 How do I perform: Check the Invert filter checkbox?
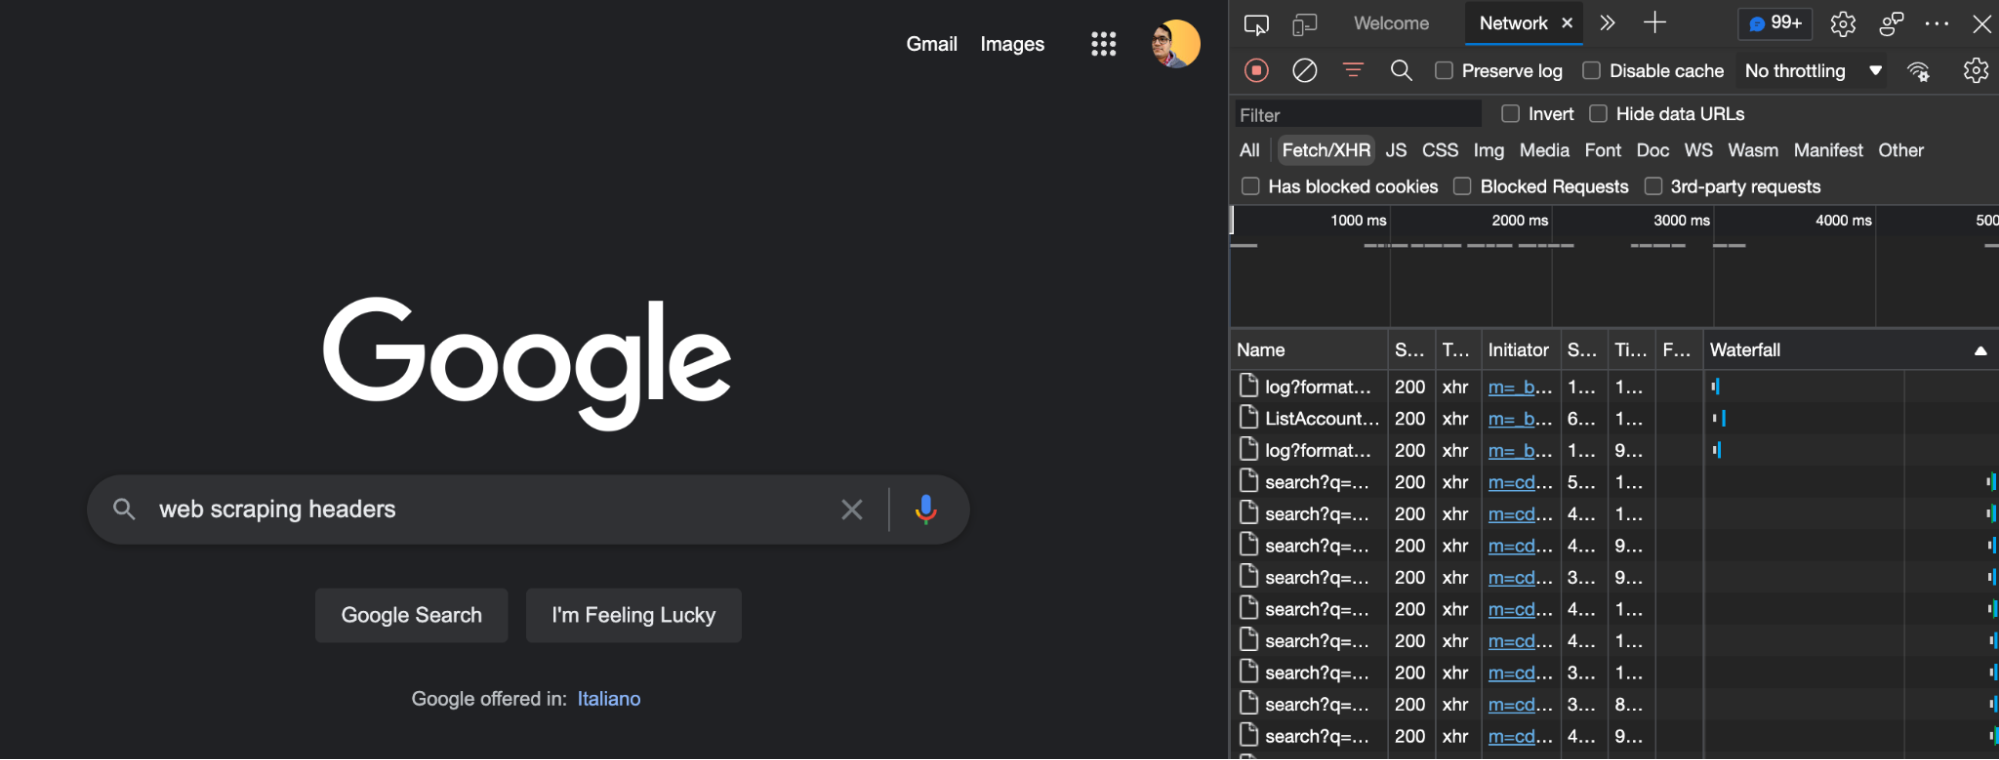pos(1511,114)
